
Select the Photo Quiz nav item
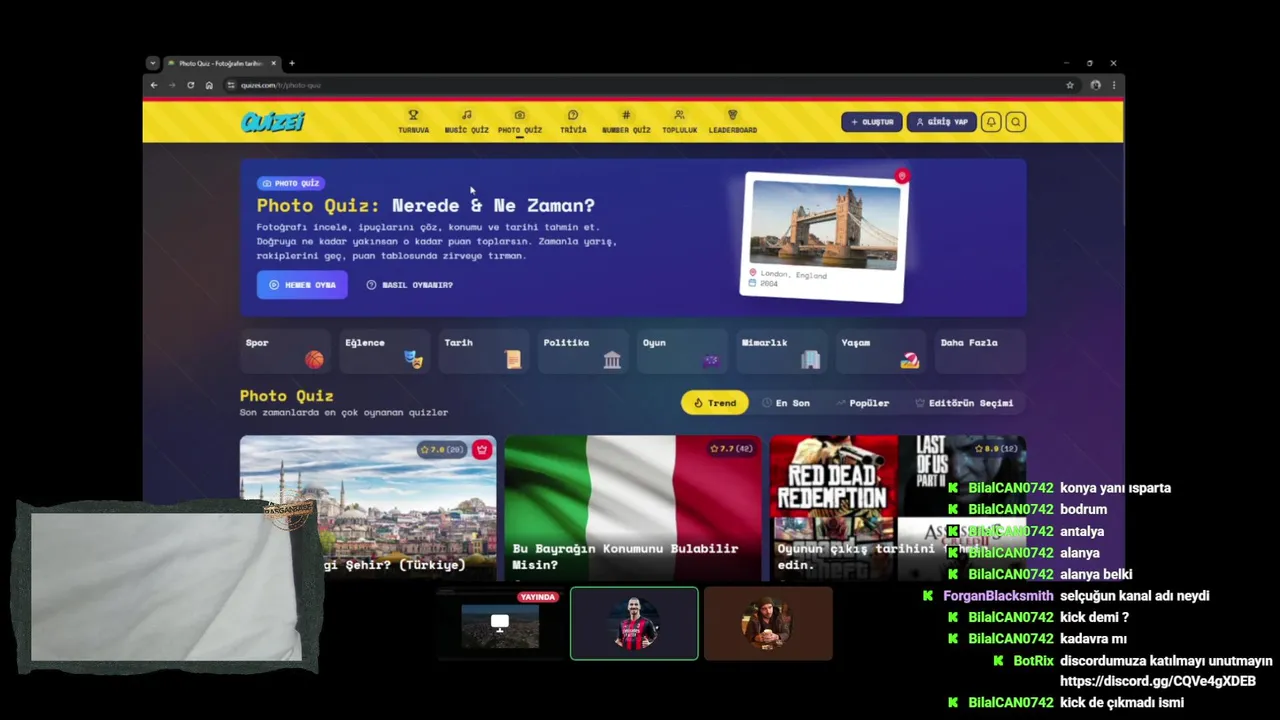(519, 122)
